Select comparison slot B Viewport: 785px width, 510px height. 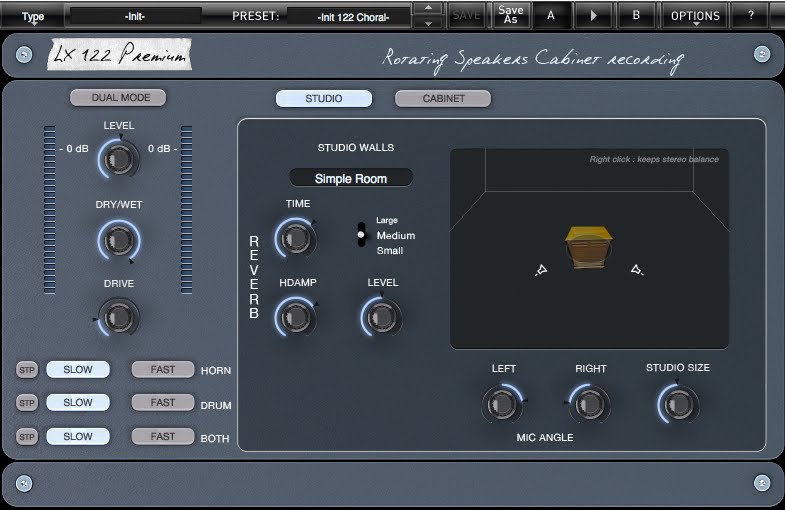point(636,16)
